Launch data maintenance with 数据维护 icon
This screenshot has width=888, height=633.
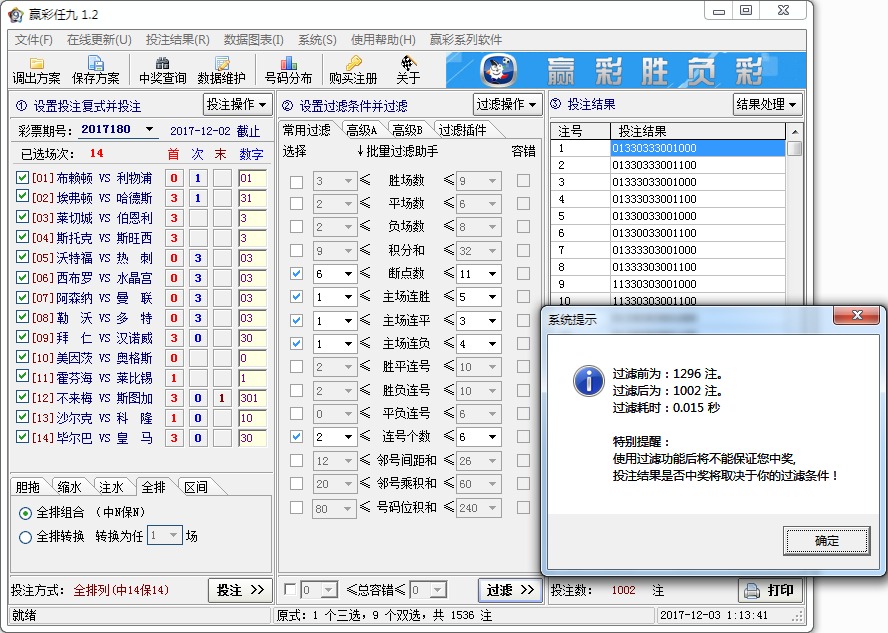pyautogui.click(x=220, y=70)
